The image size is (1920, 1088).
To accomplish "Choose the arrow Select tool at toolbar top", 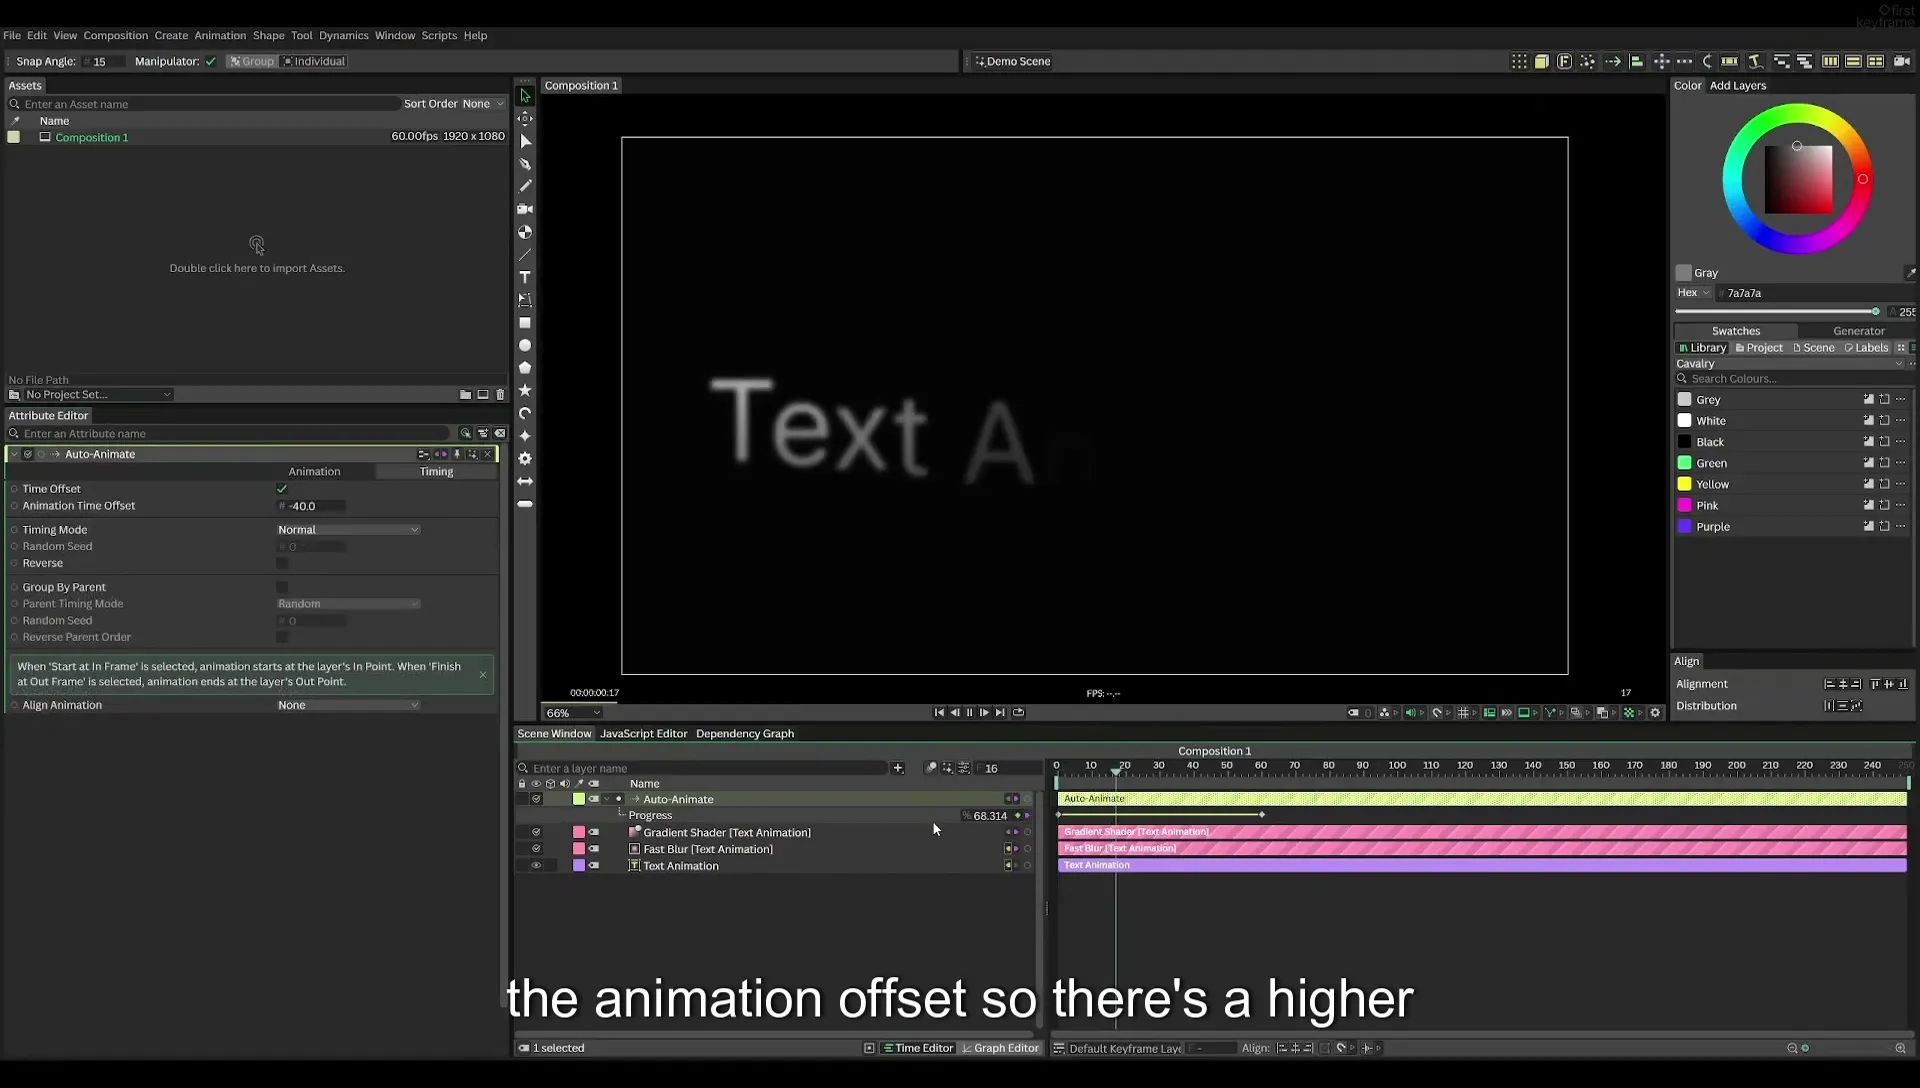I will (525, 96).
